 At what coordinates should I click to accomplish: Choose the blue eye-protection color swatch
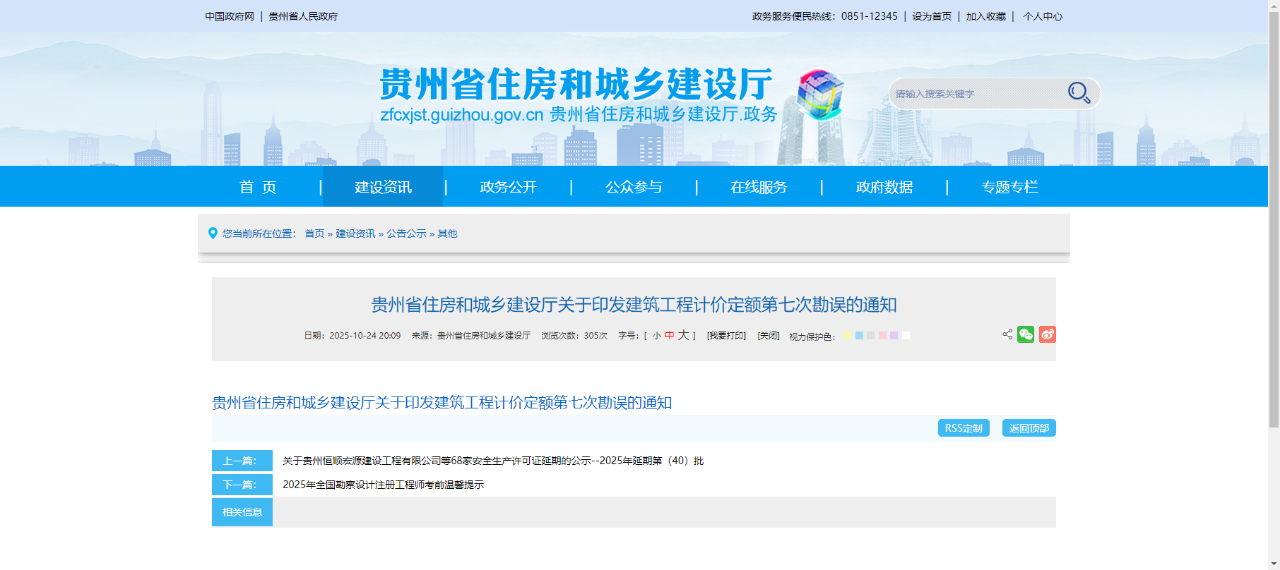[859, 336]
